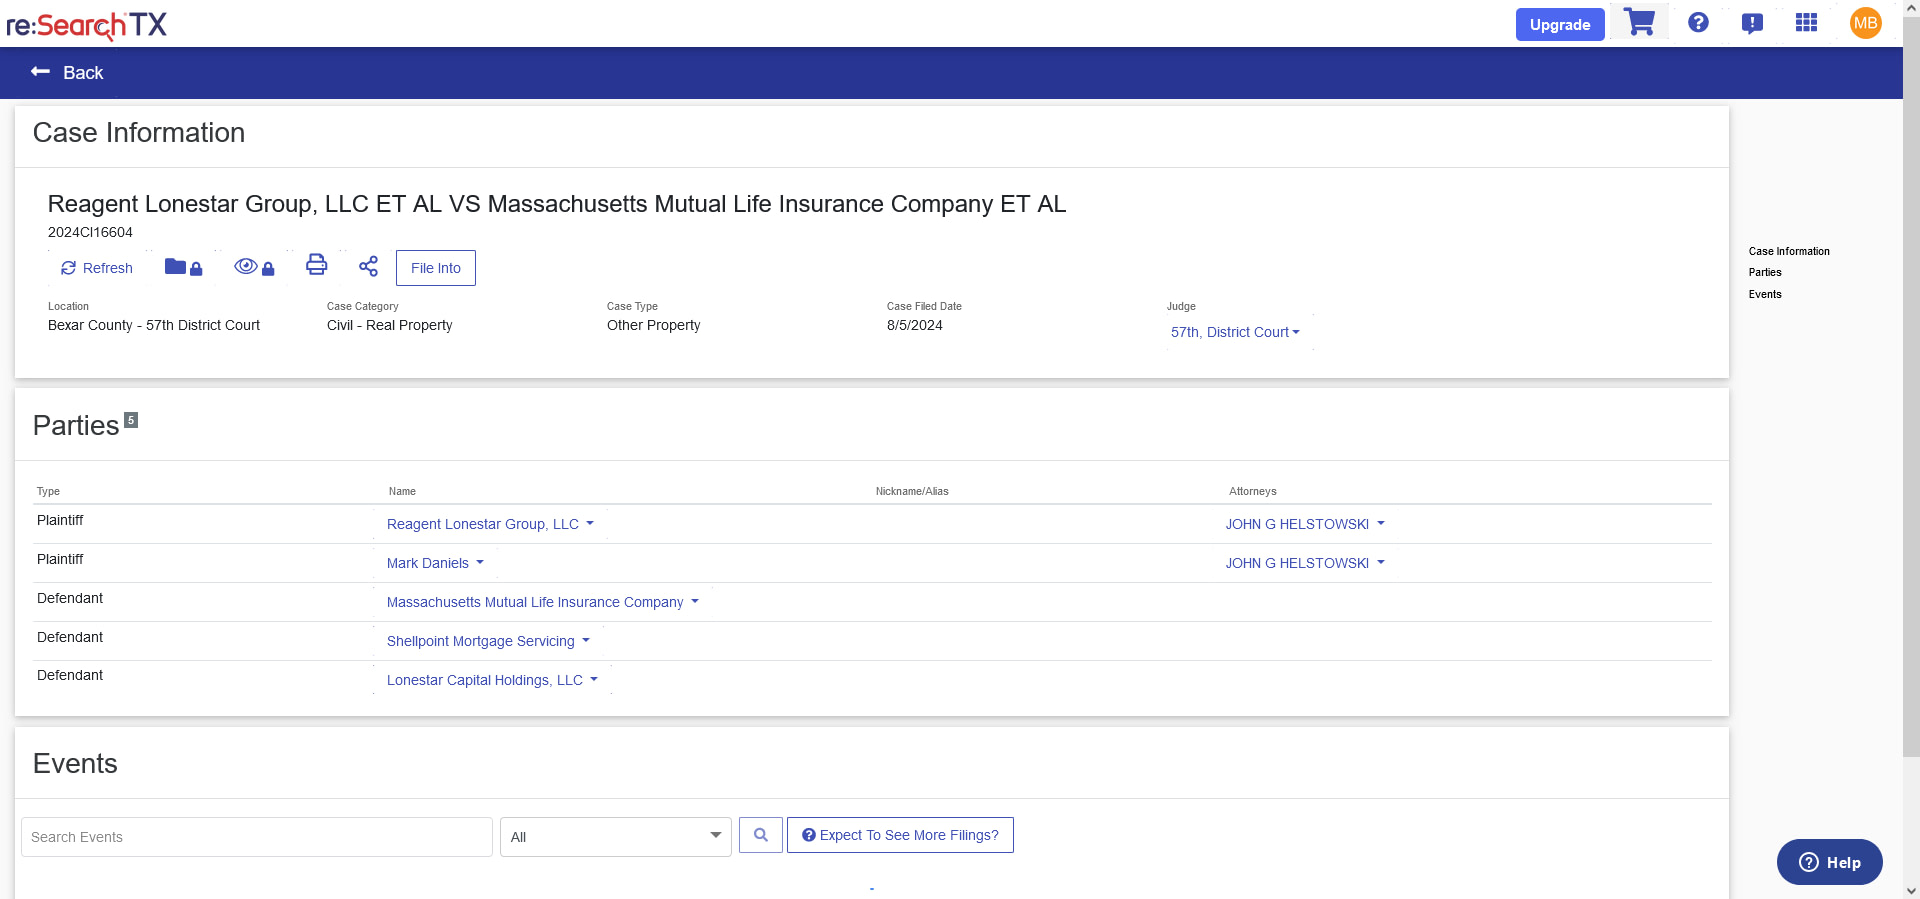The width and height of the screenshot is (1920, 899).
Task: Focus the Search Events input field
Action: click(257, 837)
